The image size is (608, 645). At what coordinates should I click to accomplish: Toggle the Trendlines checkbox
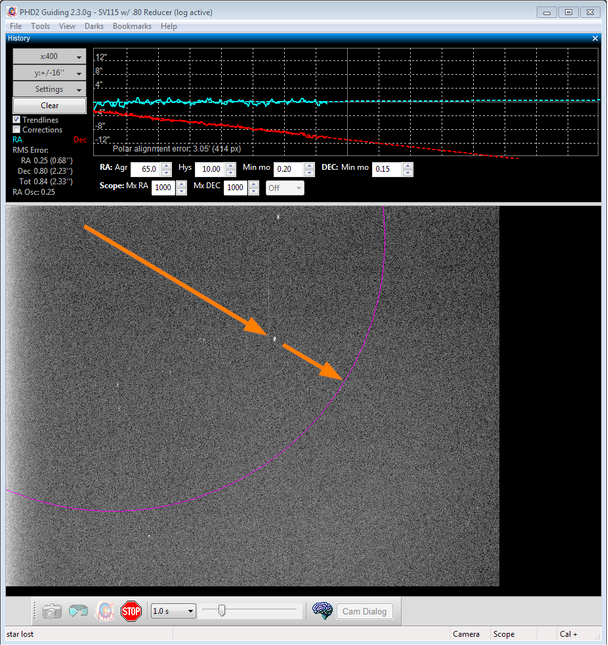coord(16,120)
